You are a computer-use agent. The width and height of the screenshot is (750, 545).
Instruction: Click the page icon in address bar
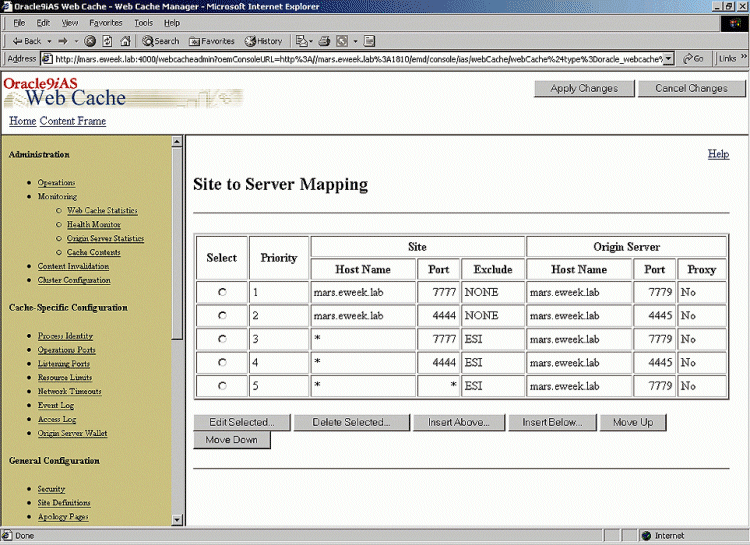(x=47, y=59)
